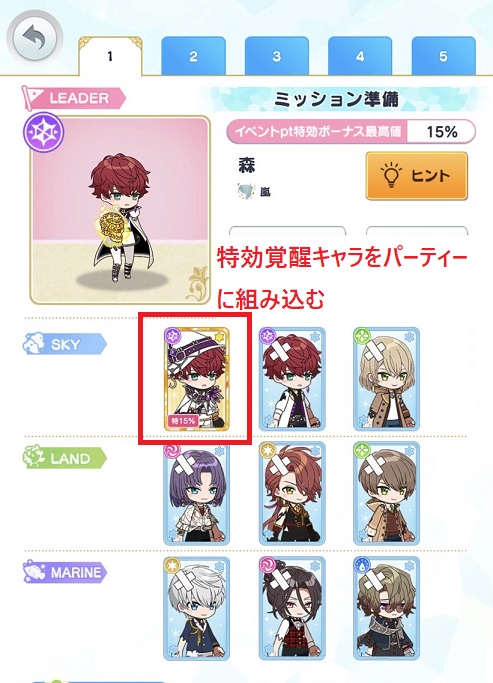Switch to party tab 2

pyautogui.click(x=193, y=57)
